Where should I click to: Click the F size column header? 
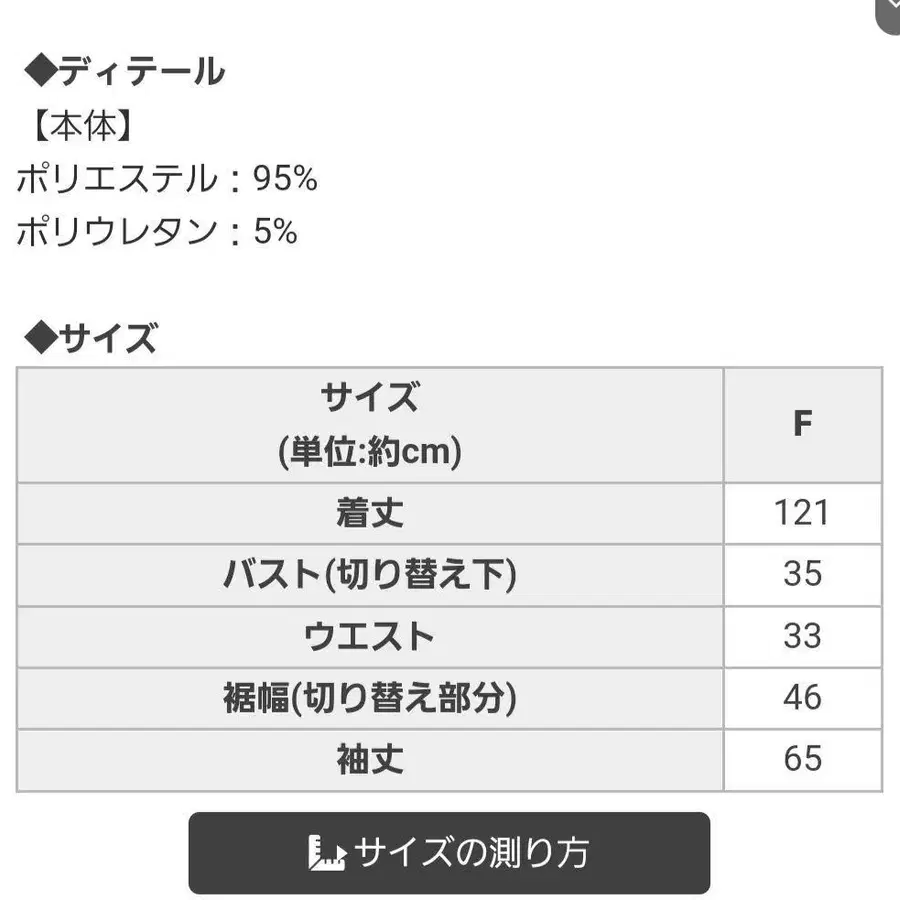point(802,424)
